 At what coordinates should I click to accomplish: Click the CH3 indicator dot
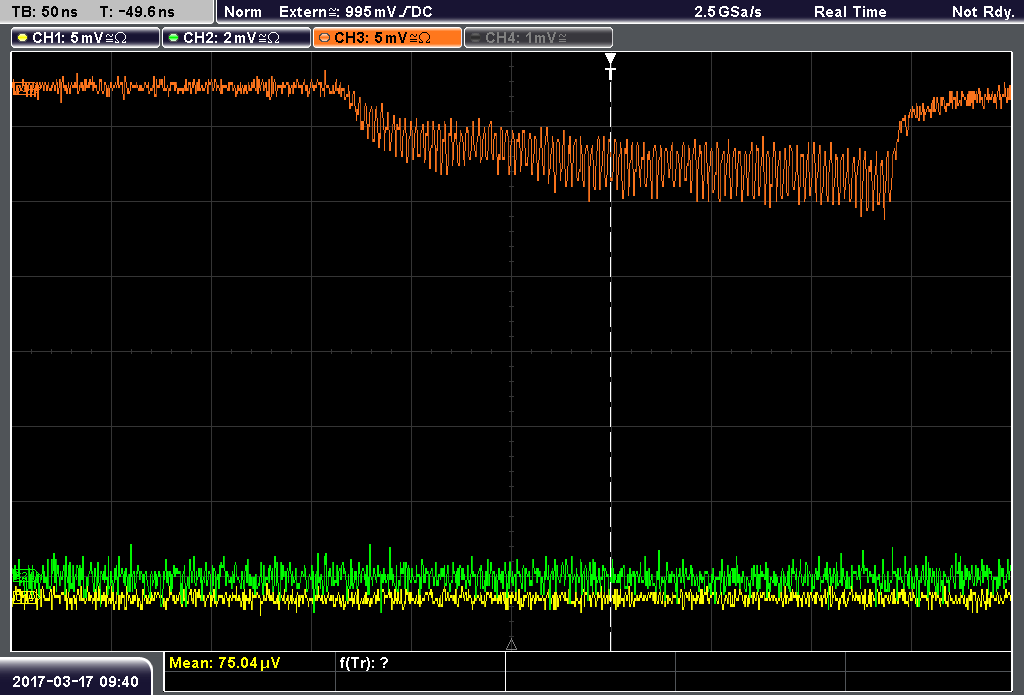tap(325, 38)
